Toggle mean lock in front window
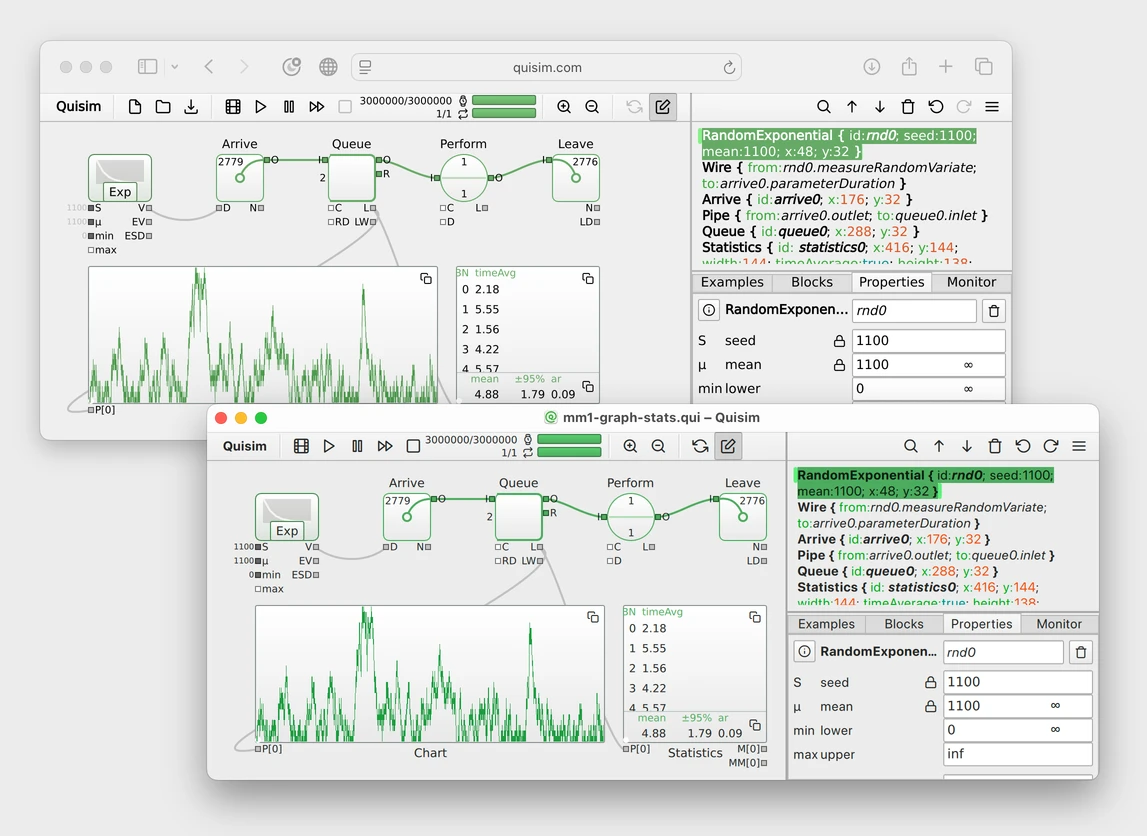Screen dimensions: 1147x836 [930, 707]
